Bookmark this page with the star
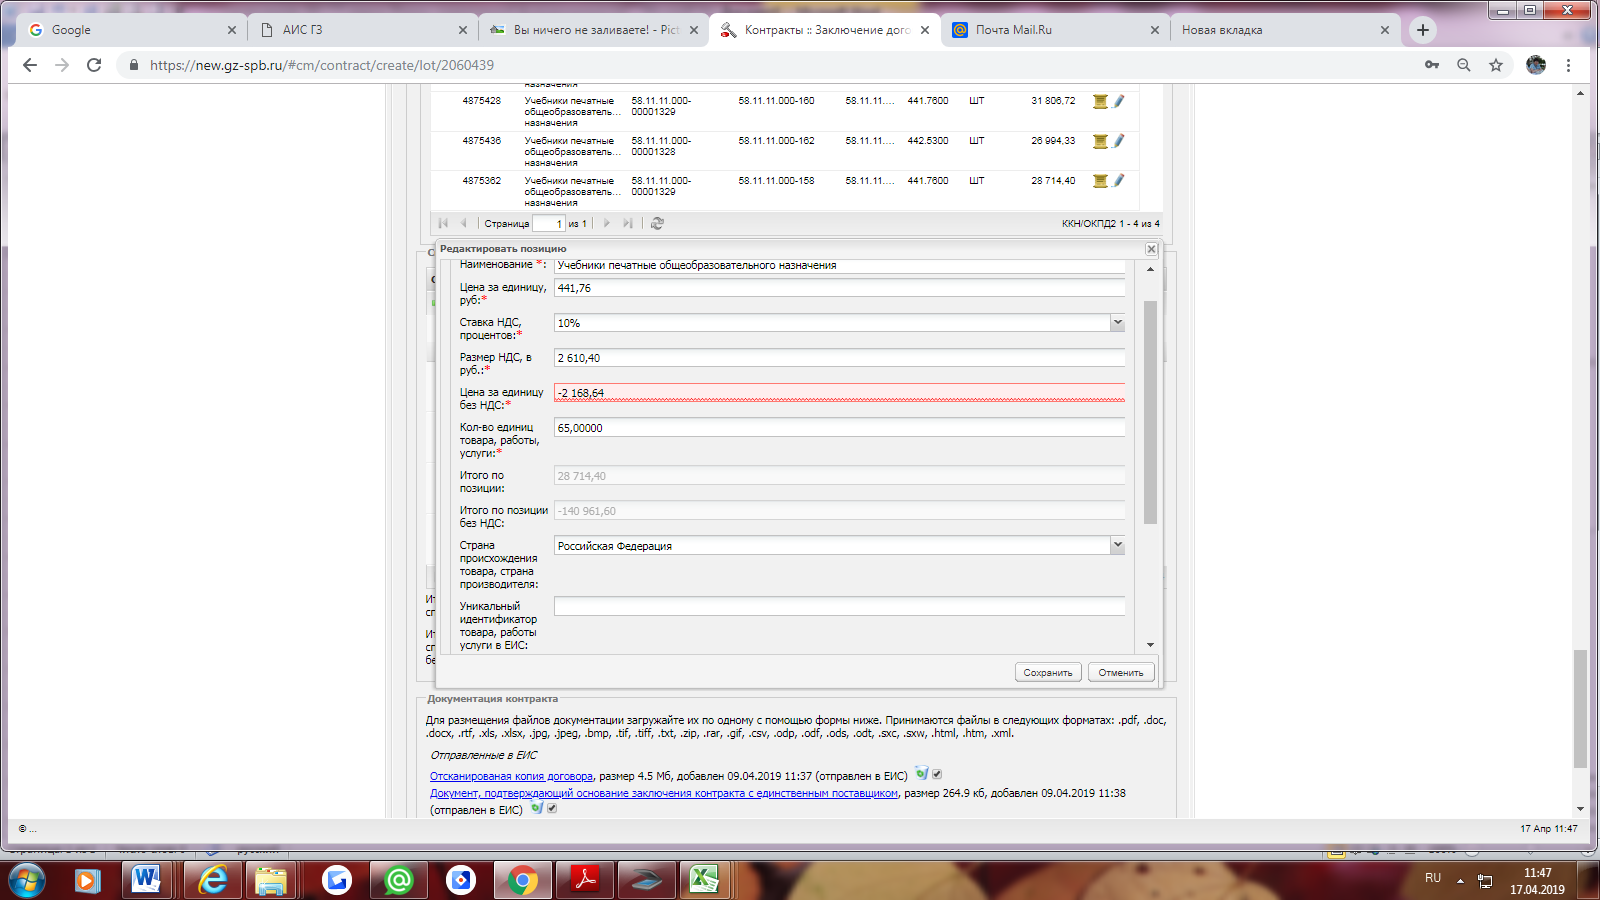This screenshot has height=900, width=1600. 1496,65
